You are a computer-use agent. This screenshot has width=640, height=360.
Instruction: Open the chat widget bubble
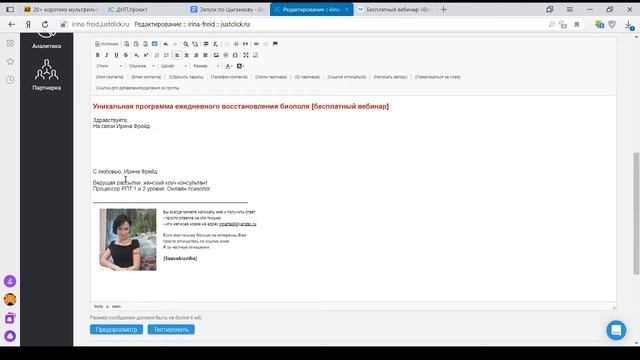point(616,330)
